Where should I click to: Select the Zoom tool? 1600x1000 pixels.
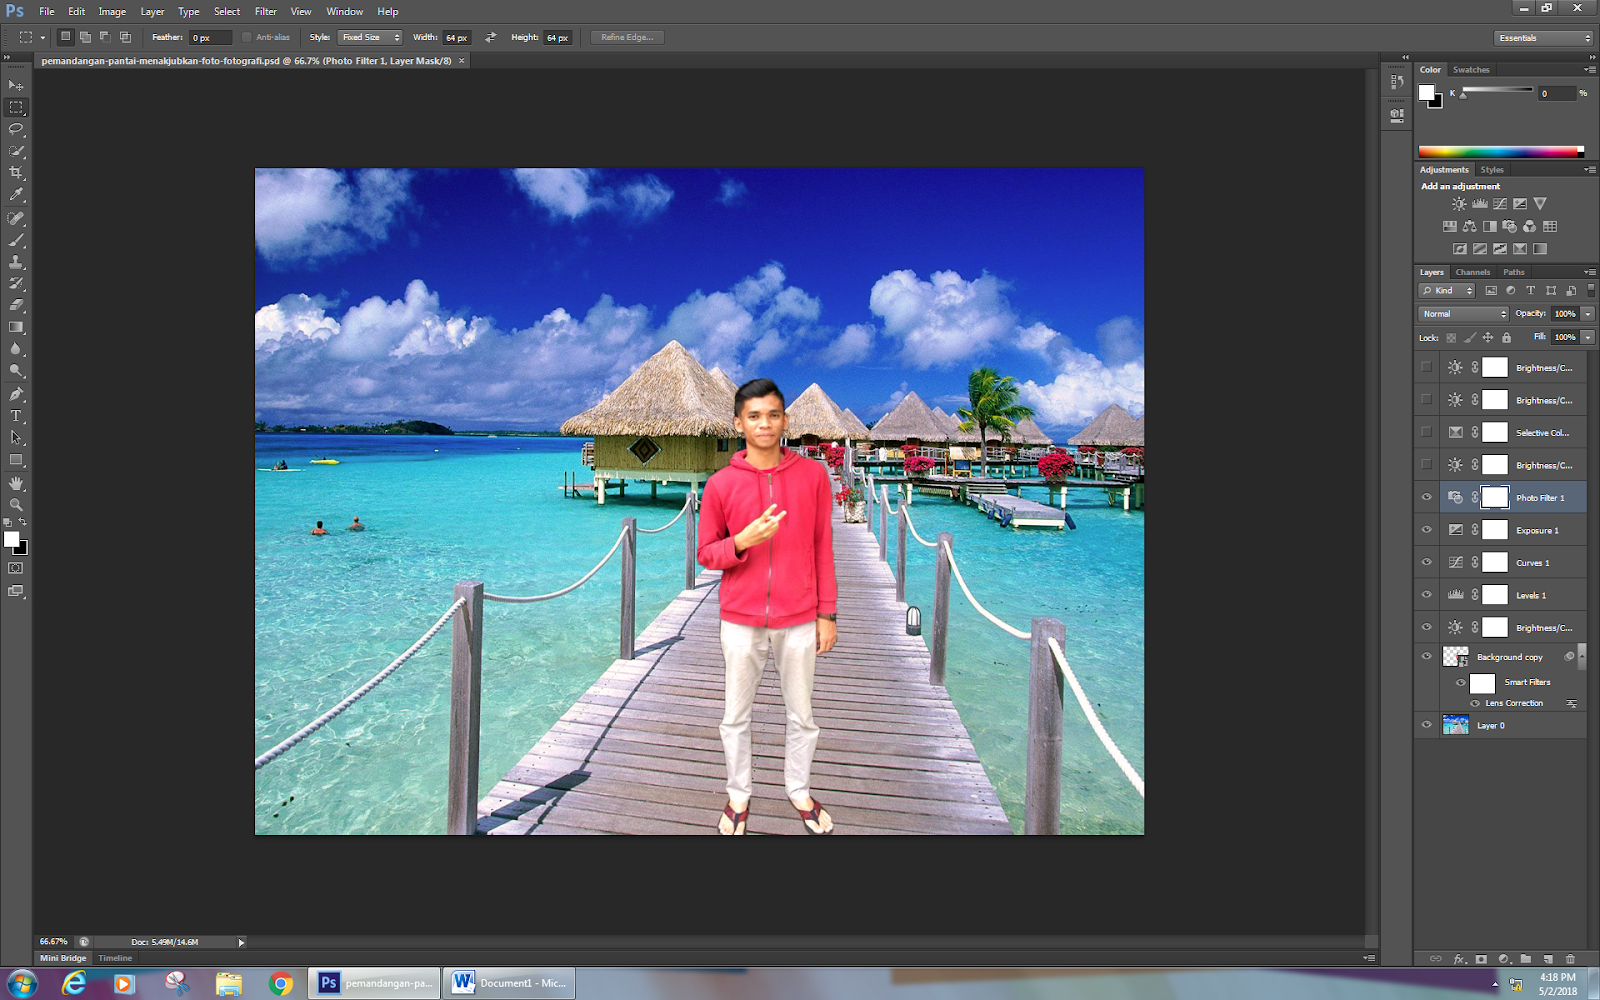pyautogui.click(x=15, y=505)
